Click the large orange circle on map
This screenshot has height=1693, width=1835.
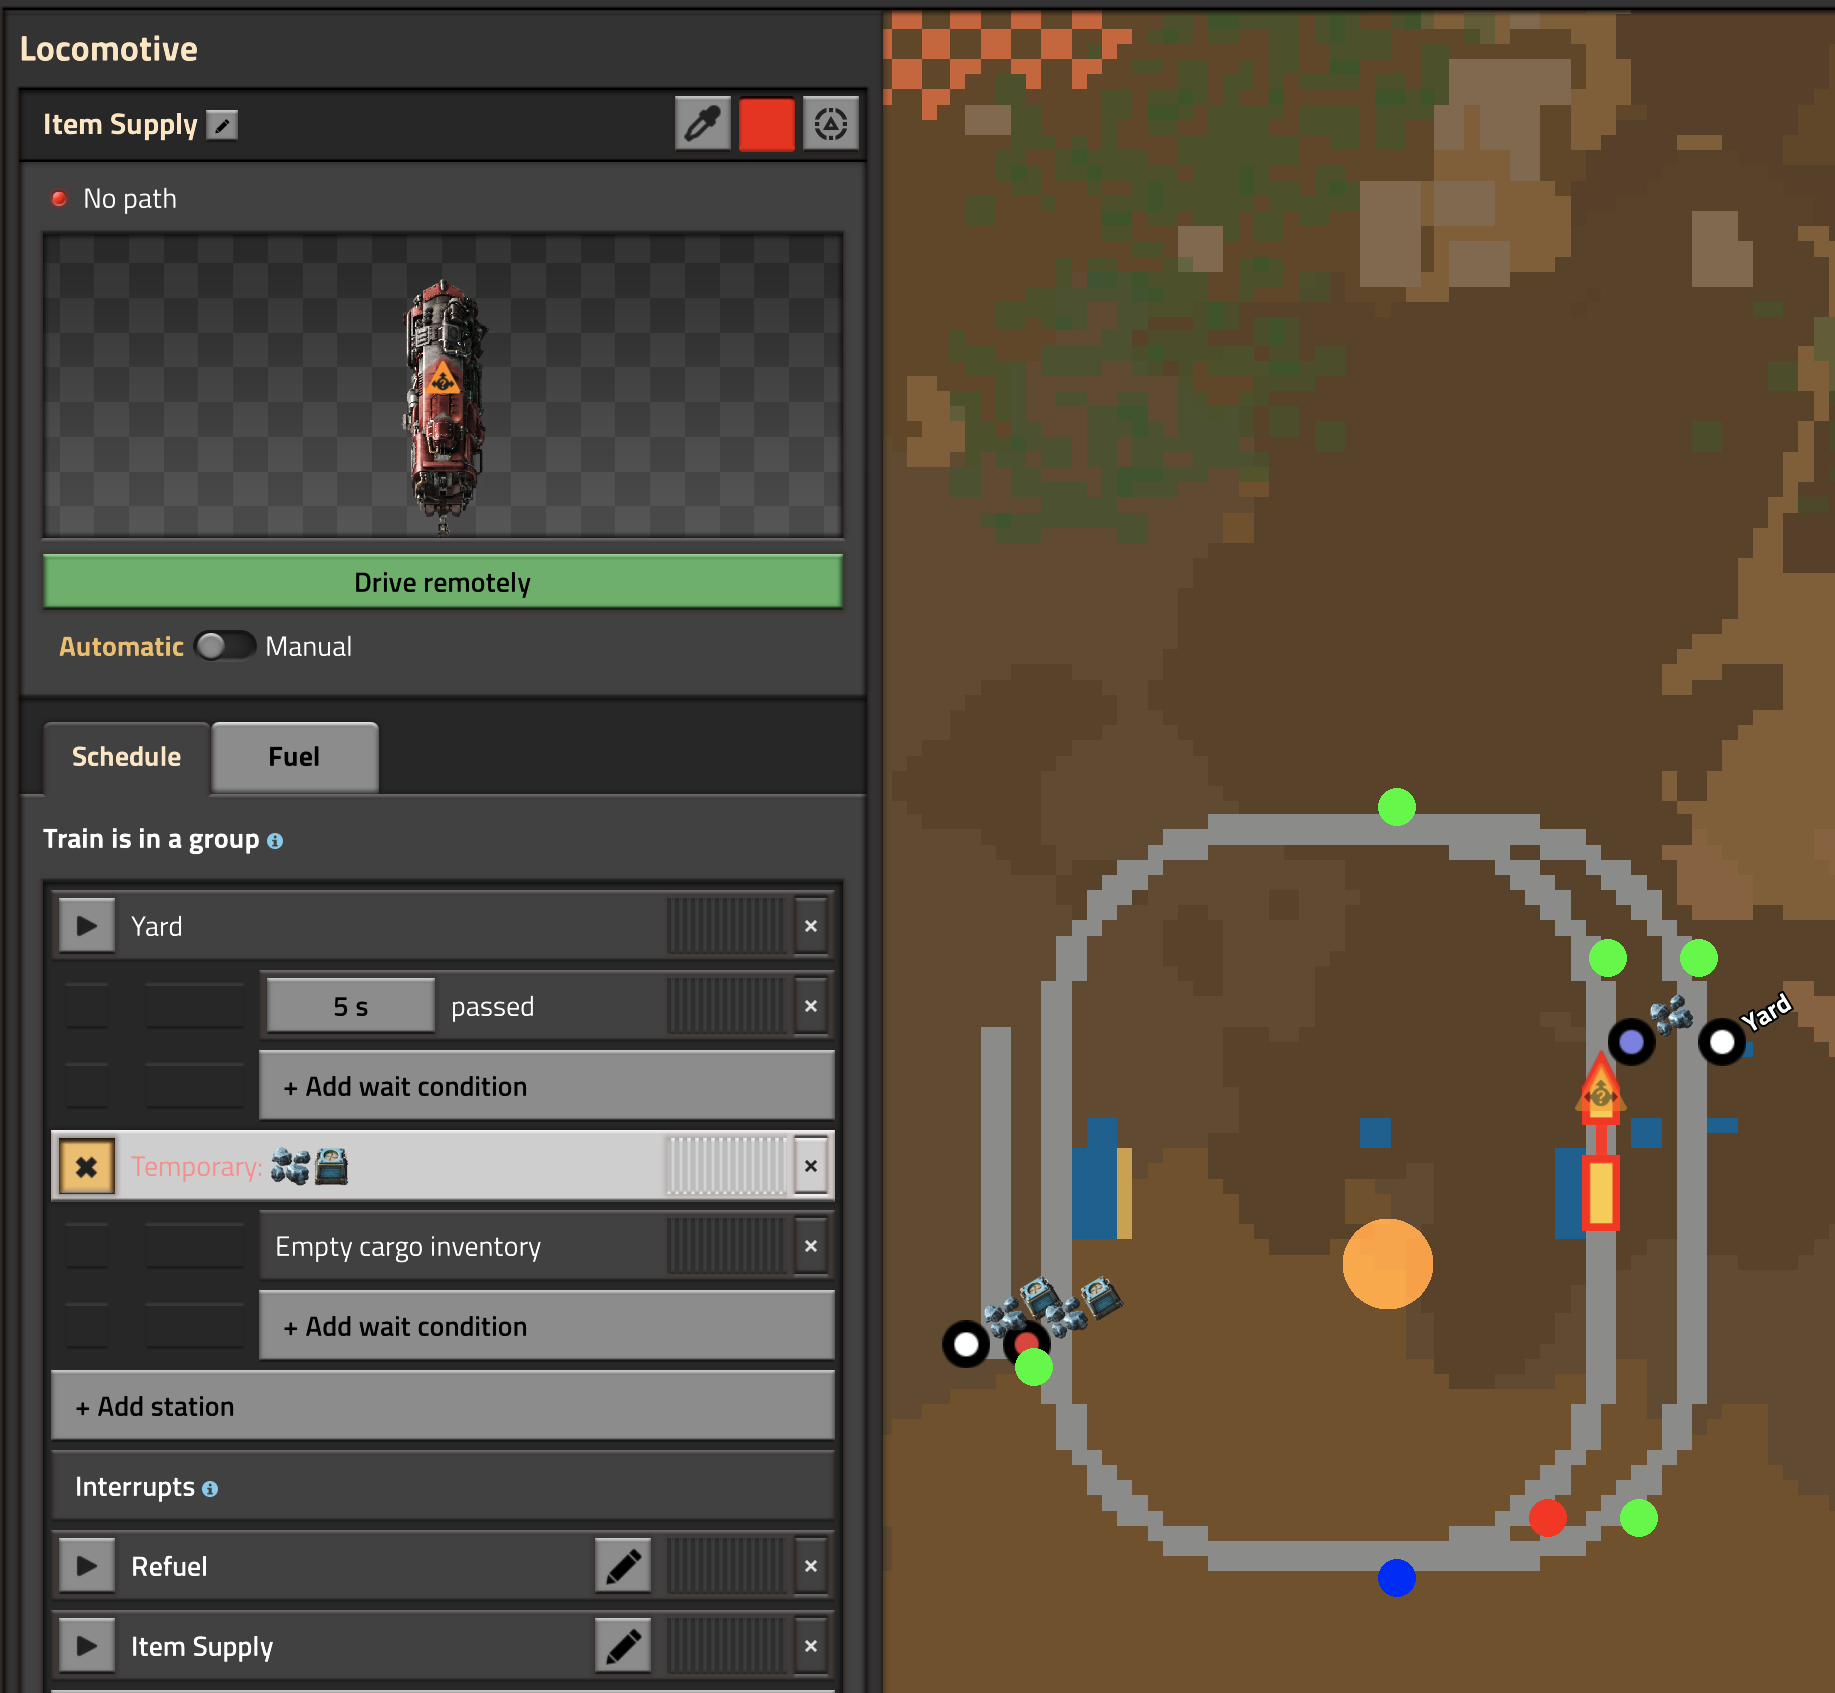click(1387, 1264)
